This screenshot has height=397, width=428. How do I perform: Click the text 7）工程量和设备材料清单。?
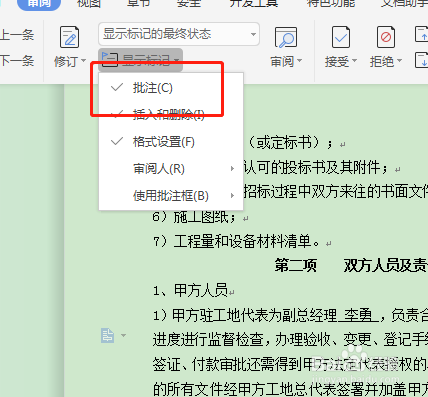click(236, 241)
